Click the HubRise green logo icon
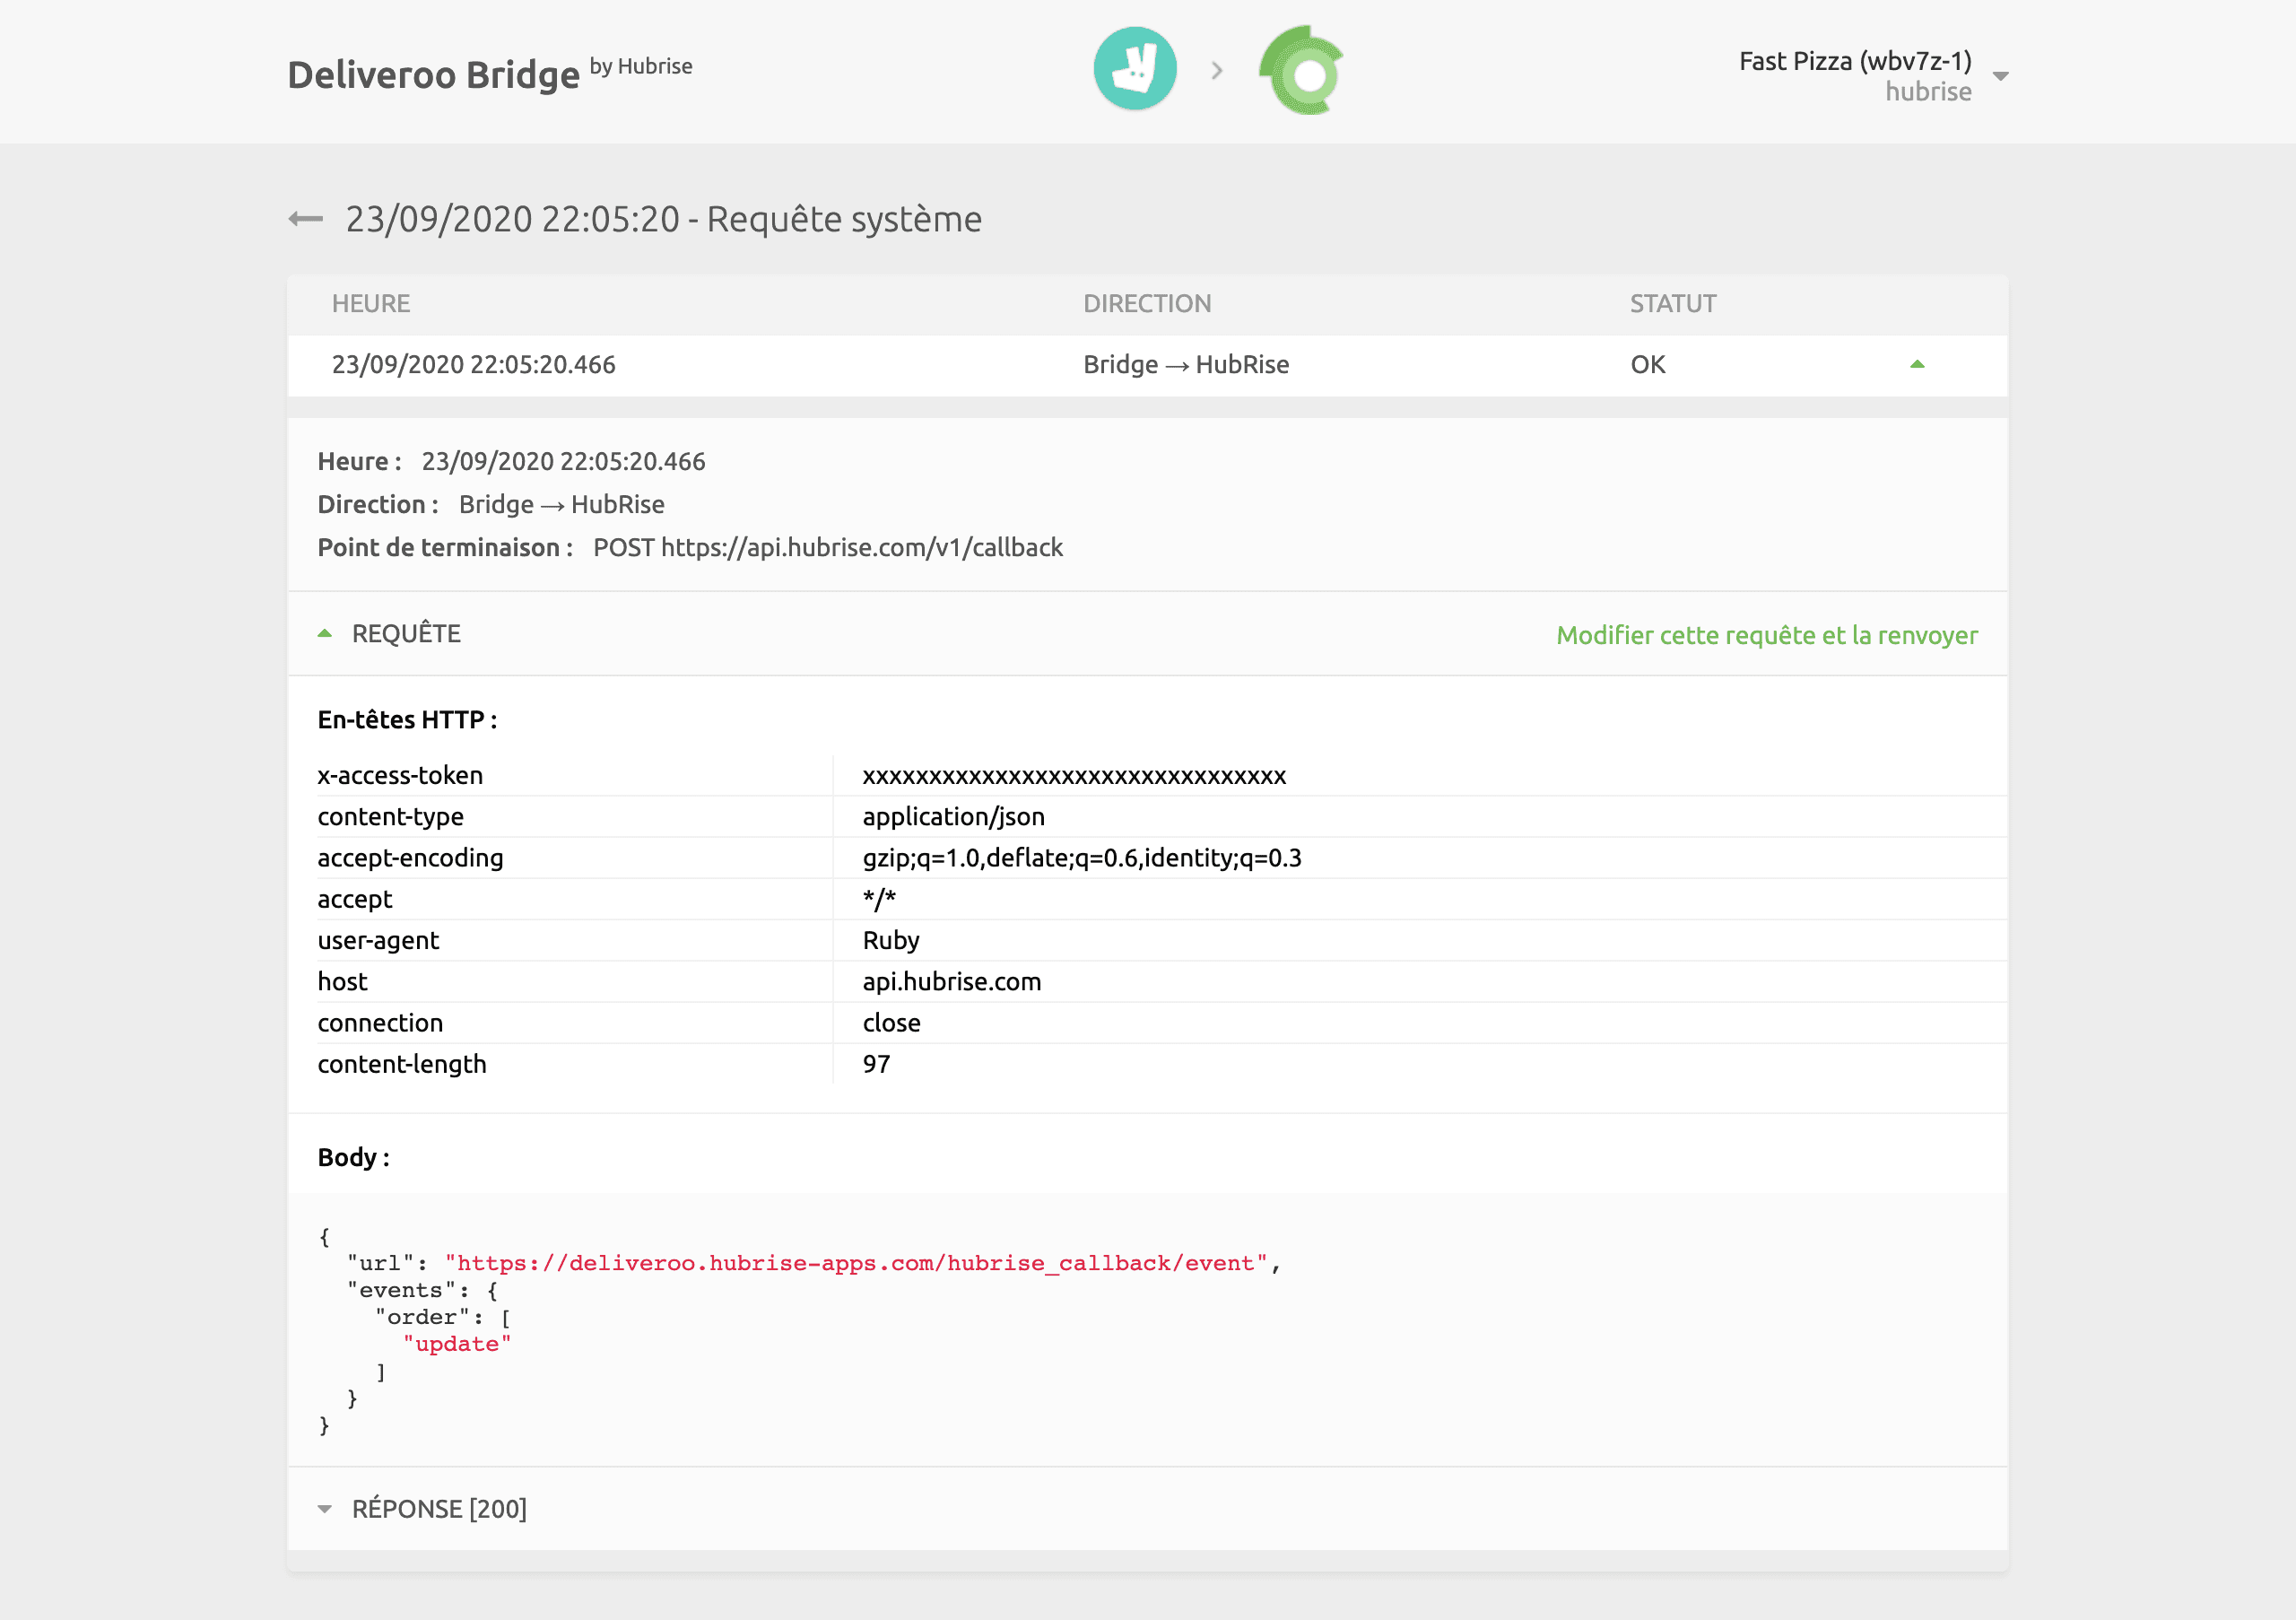Viewport: 2296px width, 1620px height. point(1301,70)
